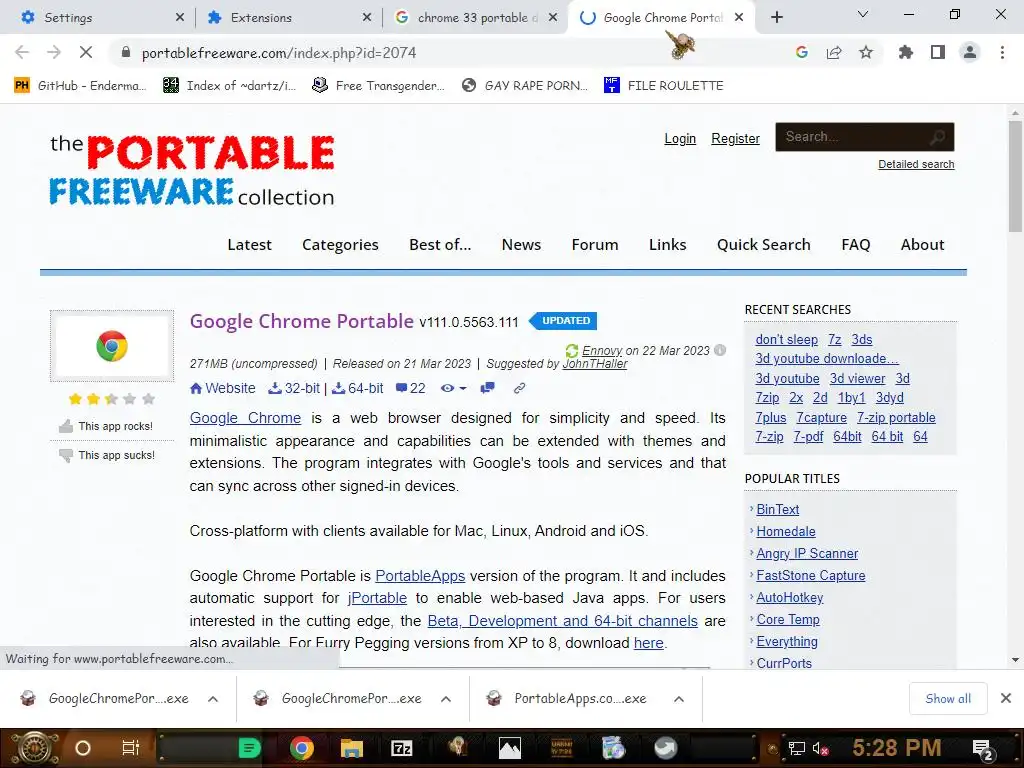The image size is (1024, 768).
Task: Open the FAQ menu item
Action: pos(856,245)
